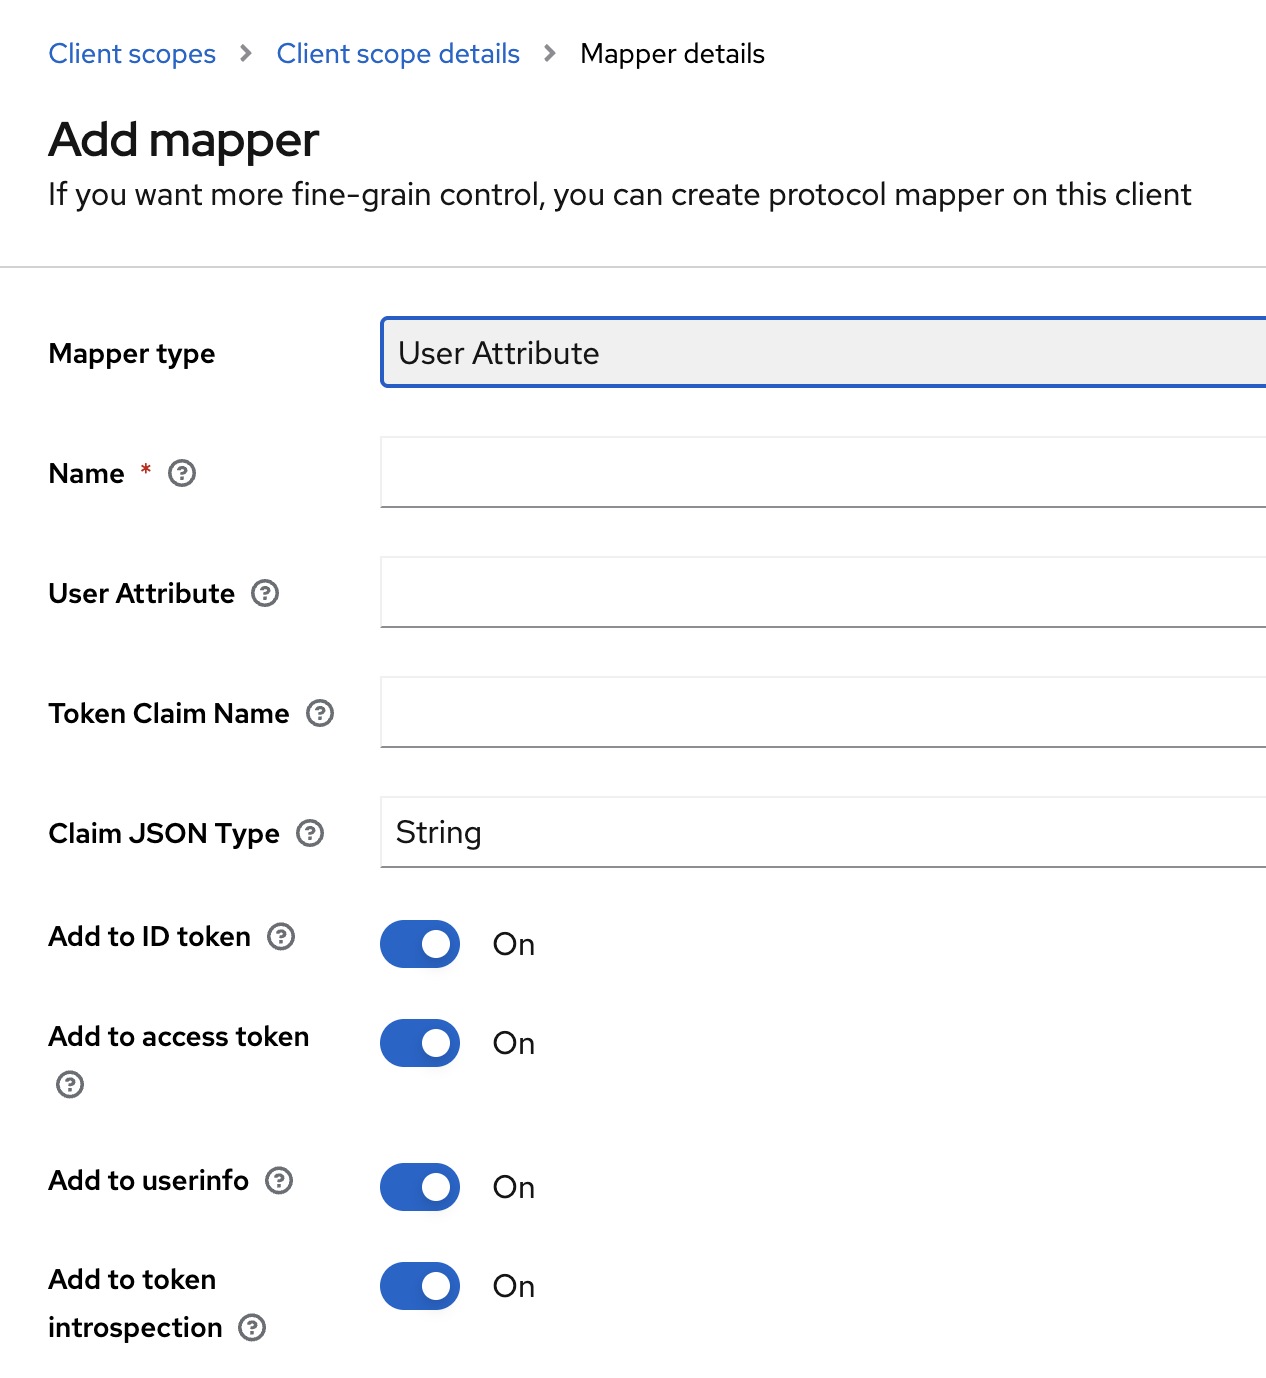This screenshot has width=1266, height=1378.
Task: Click into the User Attribute input field
Action: (822, 592)
